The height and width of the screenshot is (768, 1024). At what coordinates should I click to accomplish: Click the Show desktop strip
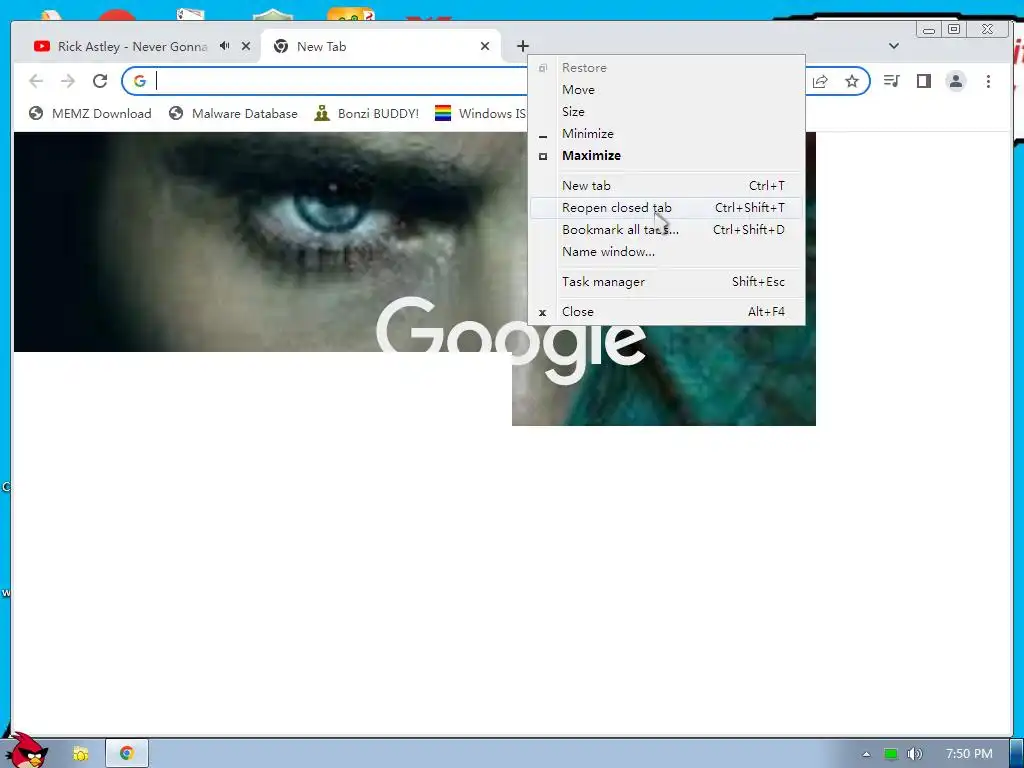[x=1017, y=753]
